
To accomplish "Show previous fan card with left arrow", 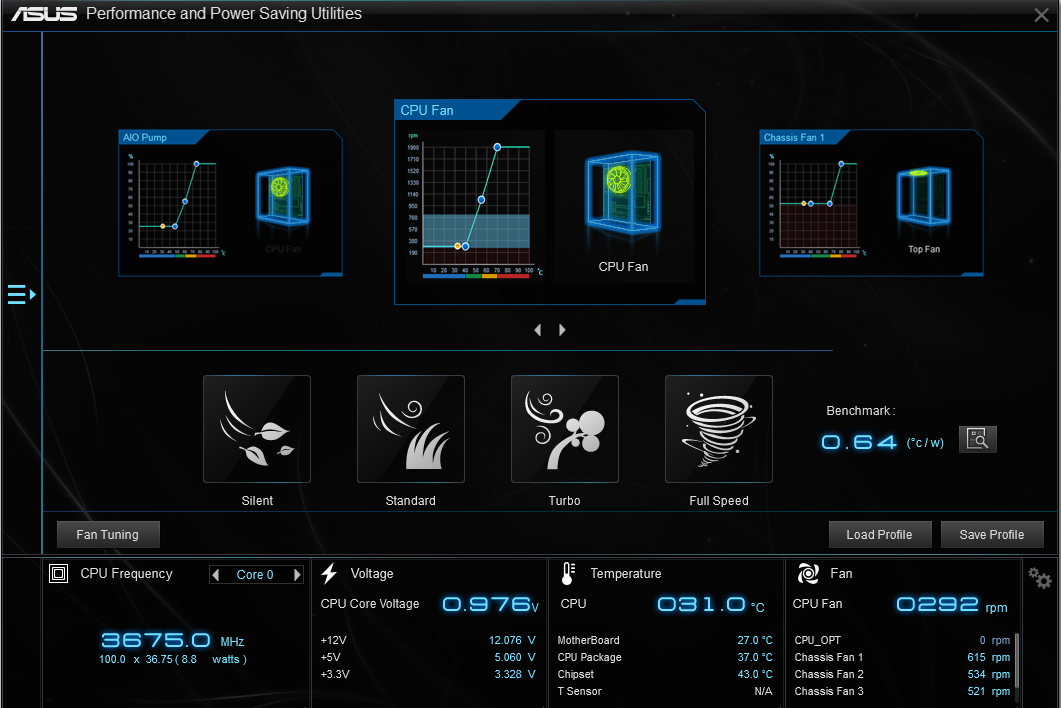I will point(538,330).
